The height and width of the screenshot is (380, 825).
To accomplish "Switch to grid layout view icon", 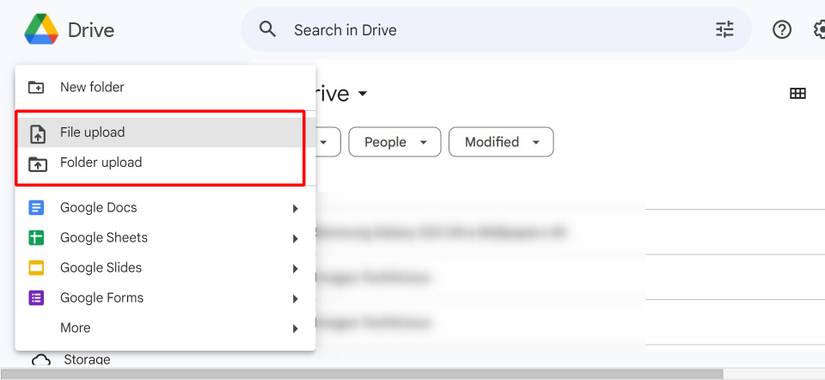I will click(798, 94).
